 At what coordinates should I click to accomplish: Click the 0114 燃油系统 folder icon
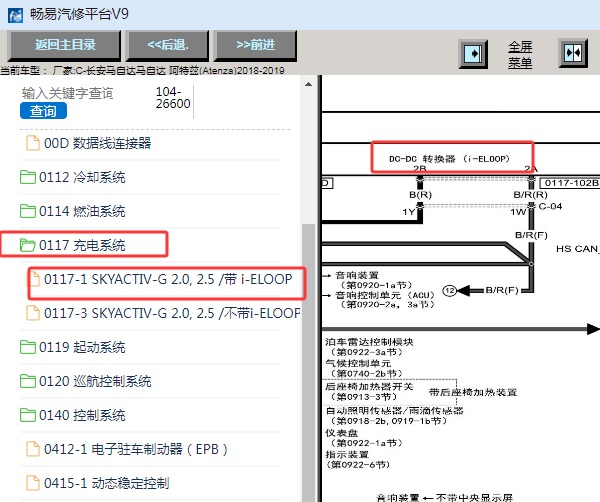(28, 211)
